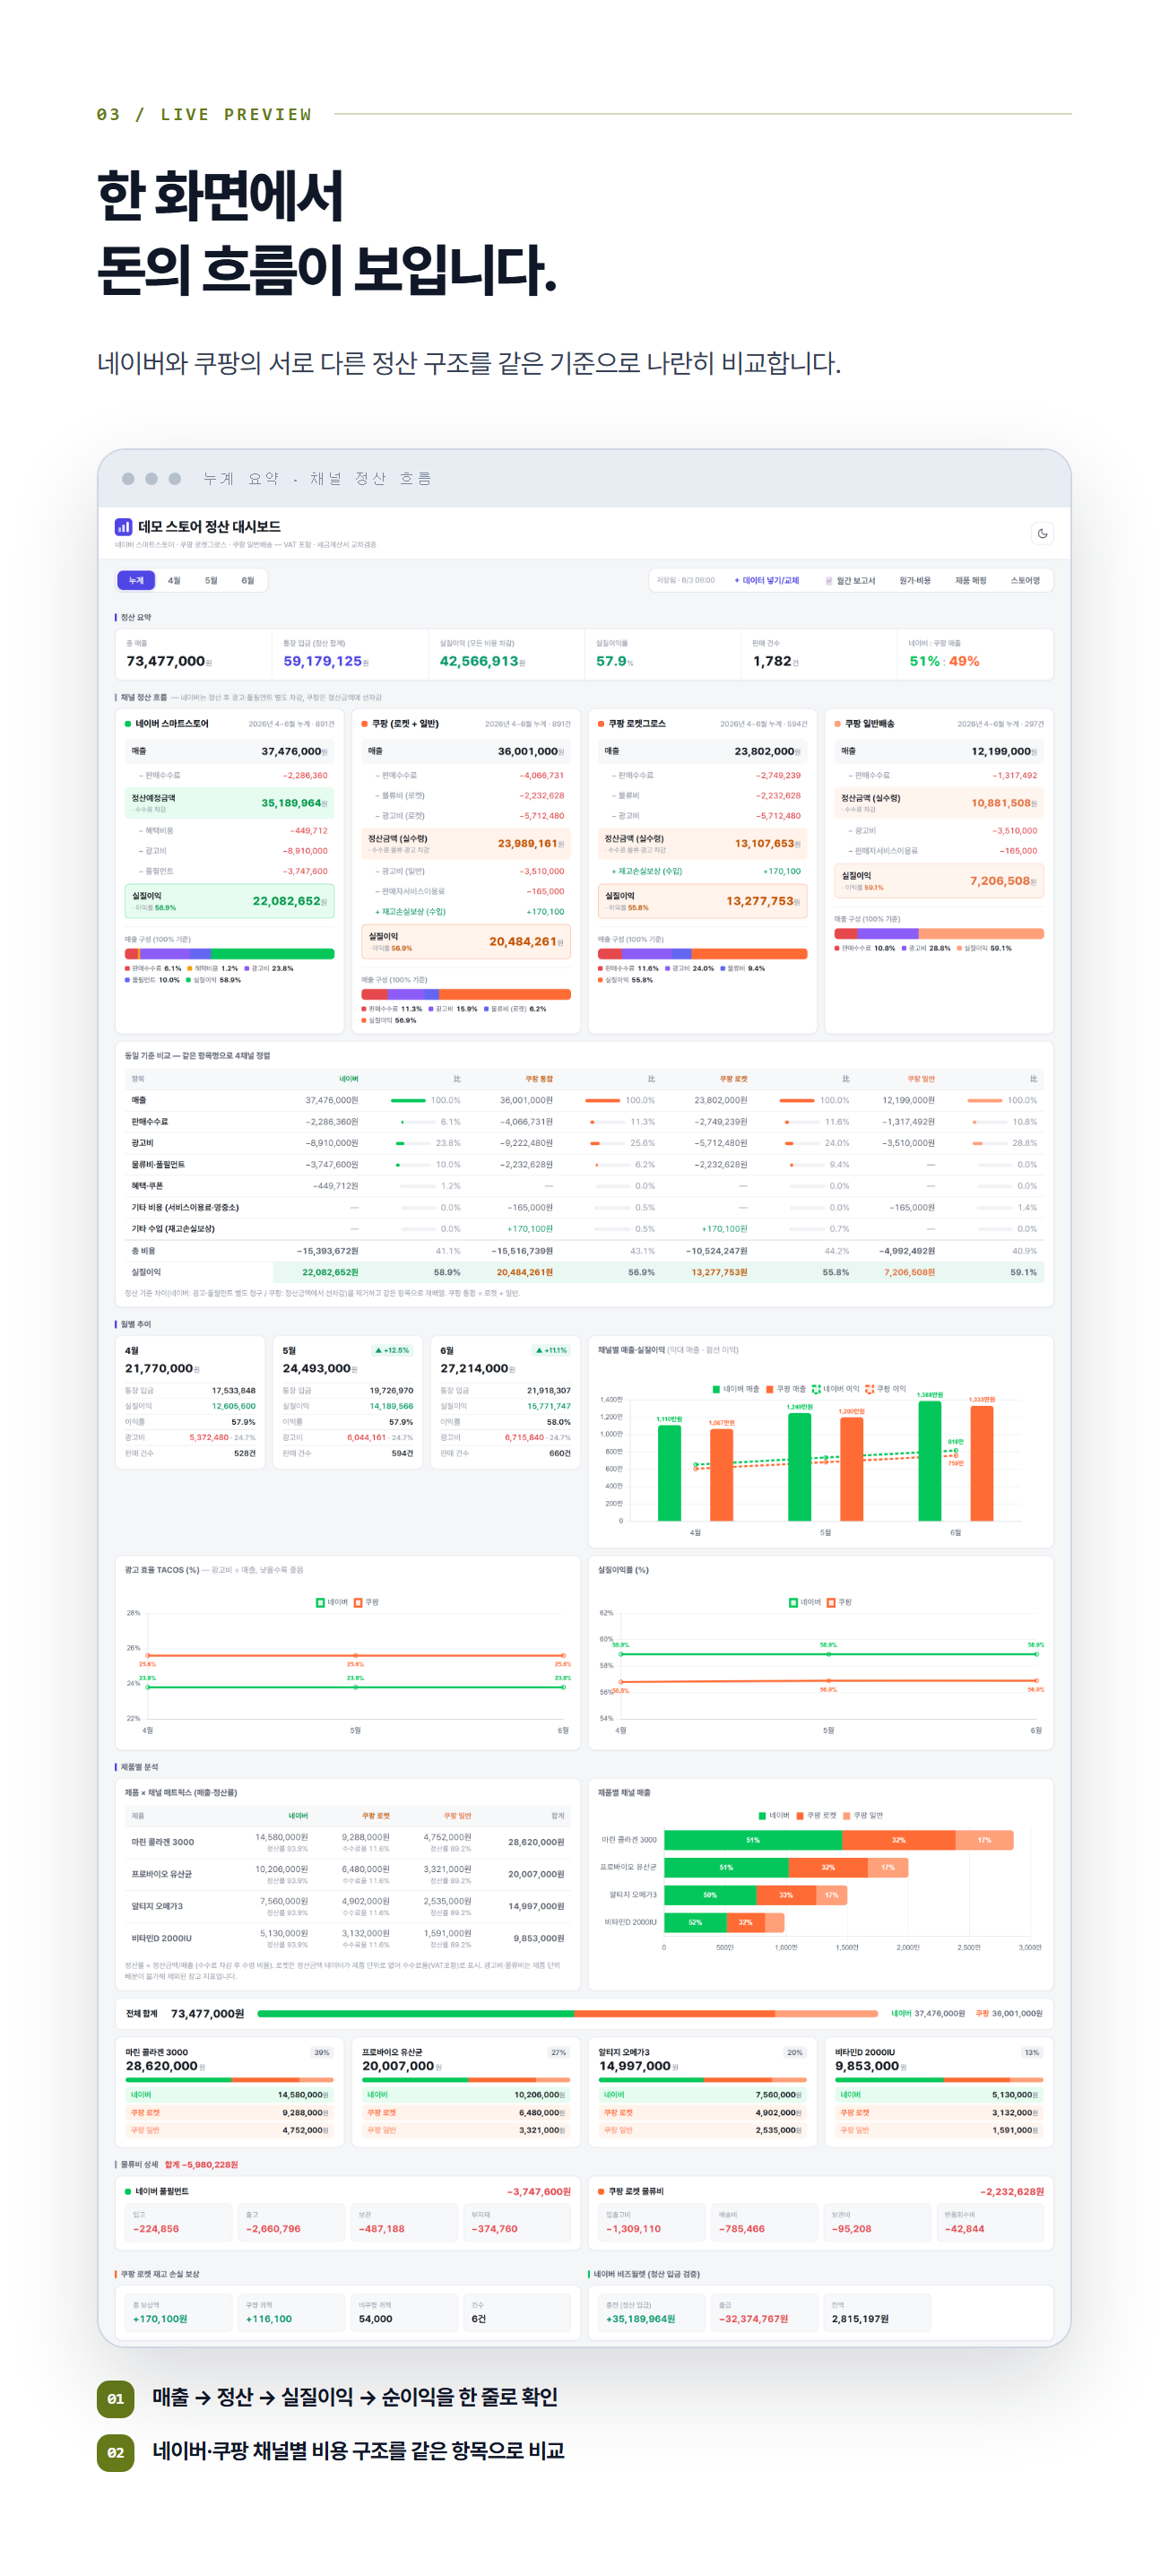The width and height of the screenshot is (1169, 2576).
Task: Toggle 네이버 이익 dashed-line legend
Action: point(835,1388)
